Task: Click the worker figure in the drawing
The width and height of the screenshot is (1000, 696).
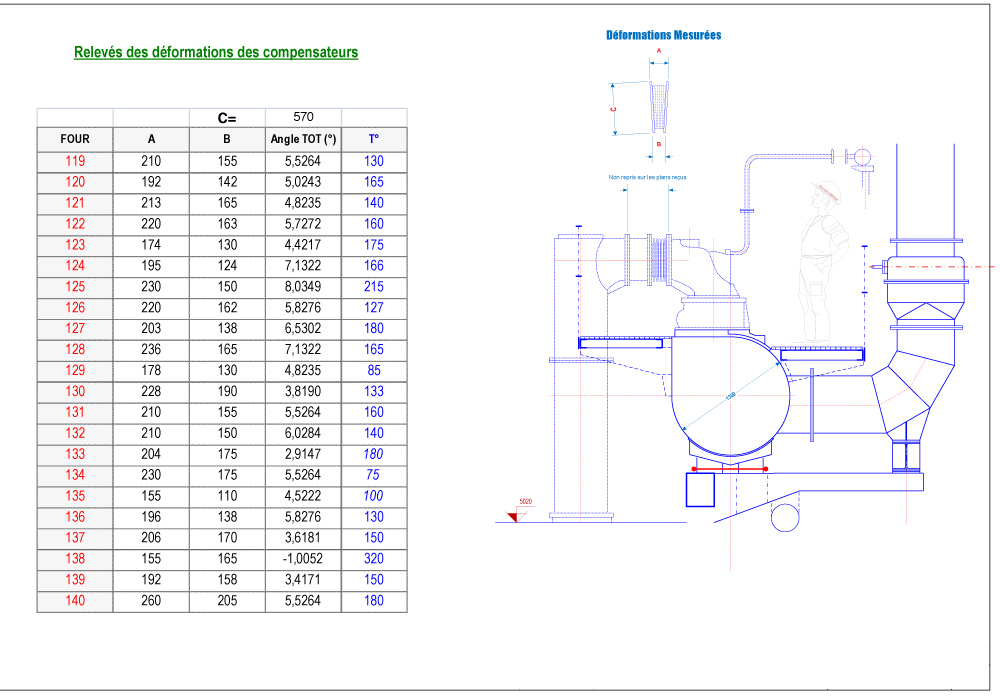Action: (x=822, y=265)
